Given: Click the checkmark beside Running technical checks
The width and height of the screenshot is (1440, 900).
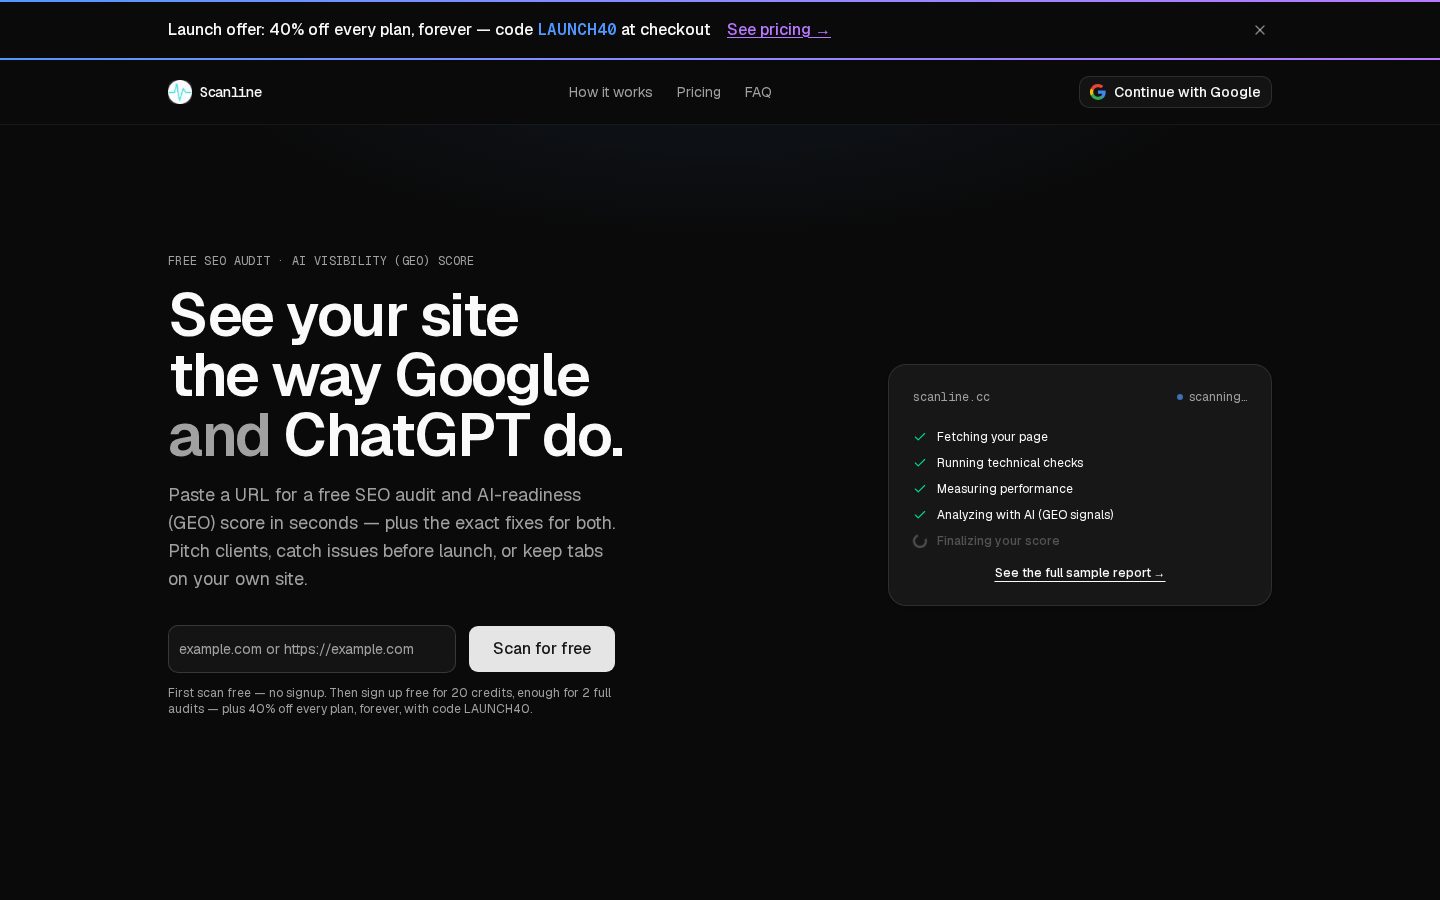Looking at the screenshot, I should tap(920, 463).
